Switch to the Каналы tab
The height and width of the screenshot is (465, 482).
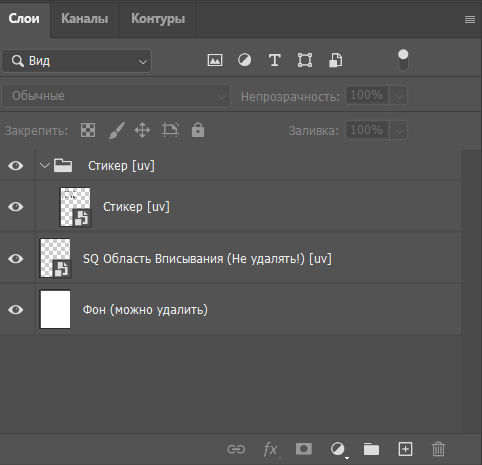(85, 19)
